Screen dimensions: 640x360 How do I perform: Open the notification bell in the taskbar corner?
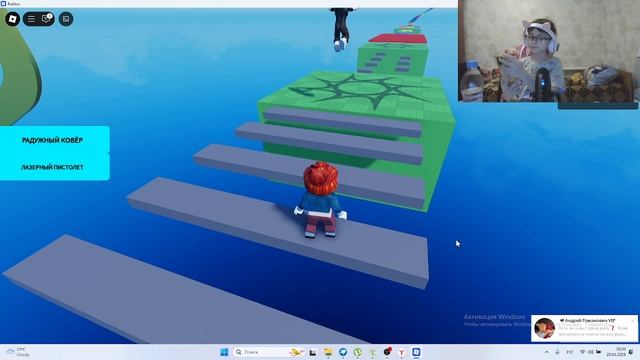[631, 352]
